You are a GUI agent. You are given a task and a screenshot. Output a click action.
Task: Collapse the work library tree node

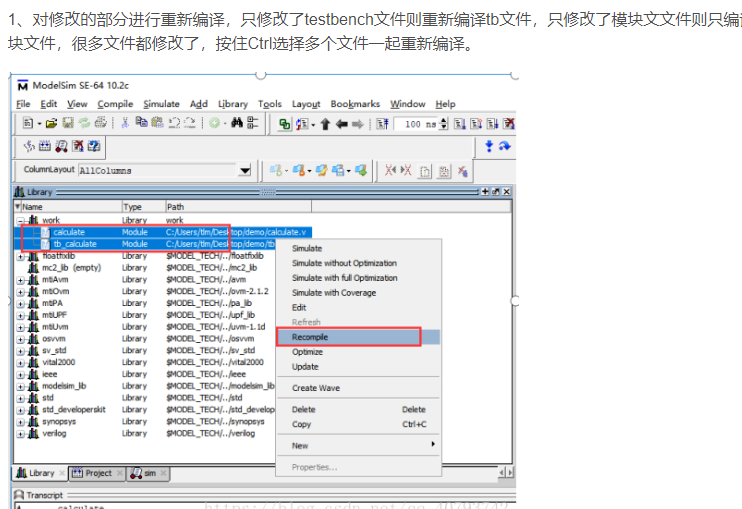coord(20,220)
